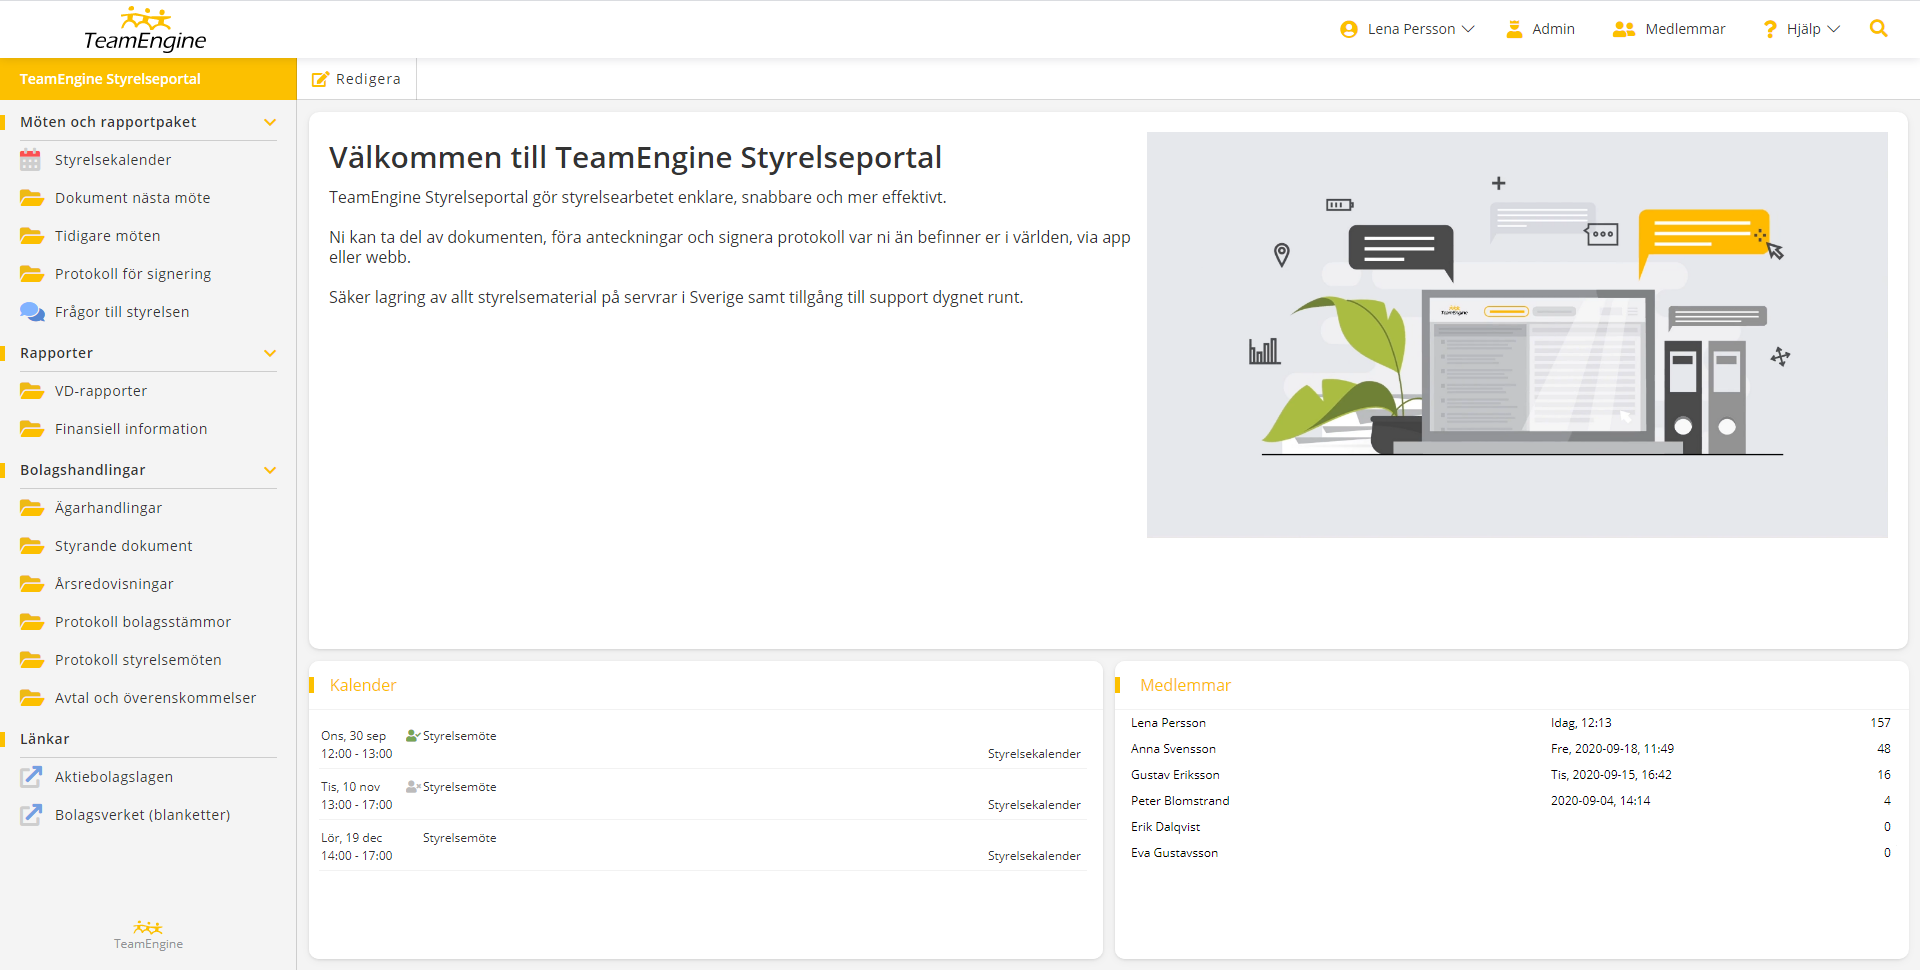Open the Lör, 19 dec Styrelsemöte event
The height and width of the screenshot is (970, 1920).
459,838
